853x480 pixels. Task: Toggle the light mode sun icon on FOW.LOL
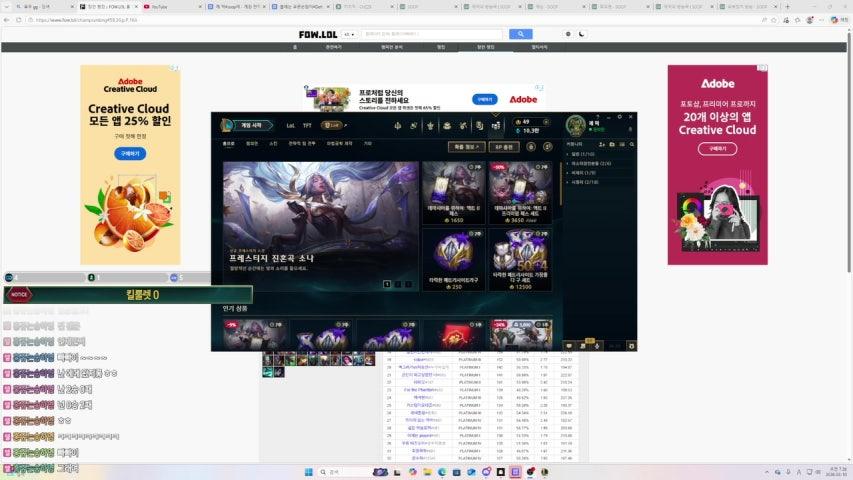(568, 34)
